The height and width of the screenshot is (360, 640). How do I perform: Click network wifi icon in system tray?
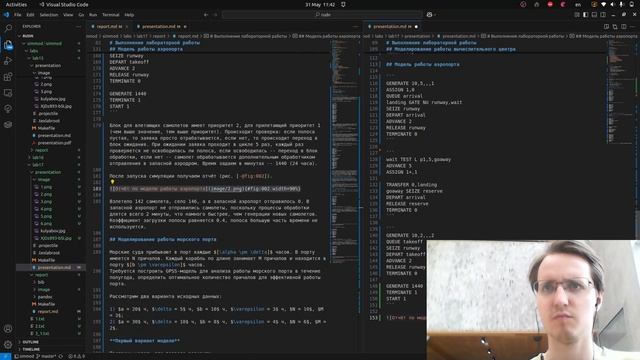604,4
